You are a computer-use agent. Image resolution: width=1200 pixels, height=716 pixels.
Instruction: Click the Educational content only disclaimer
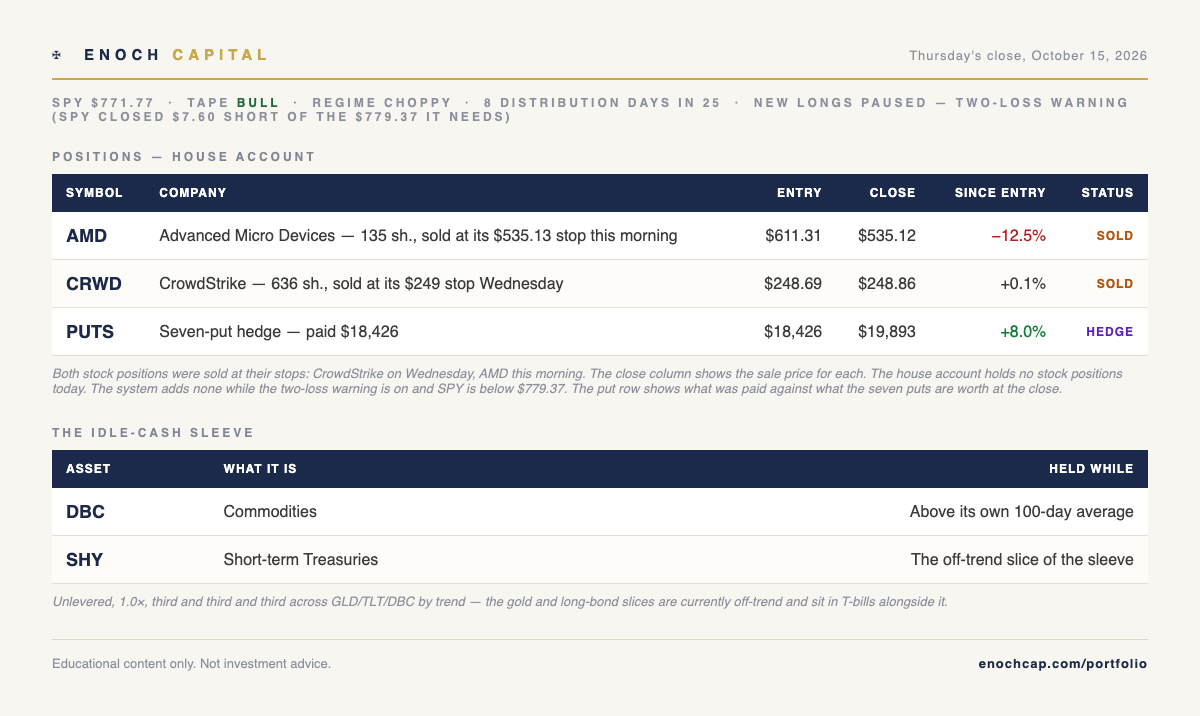click(191, 663)
